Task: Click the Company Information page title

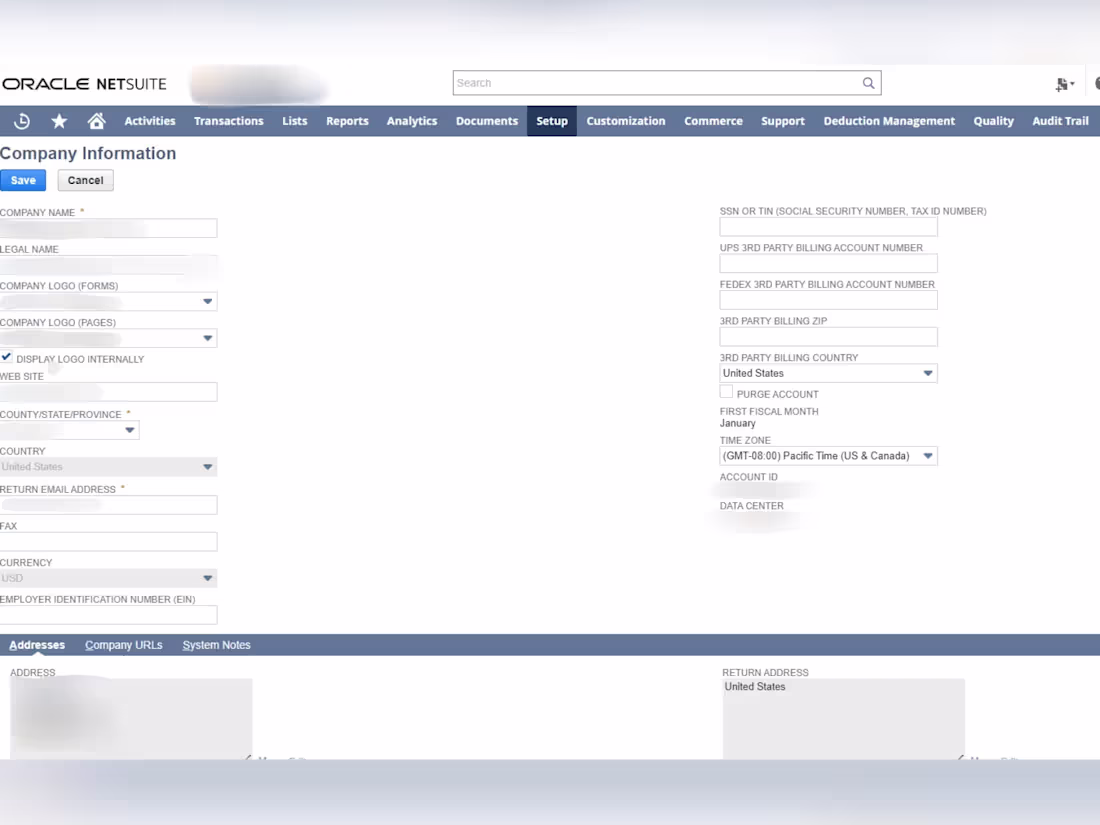Action: coord(88,153)
